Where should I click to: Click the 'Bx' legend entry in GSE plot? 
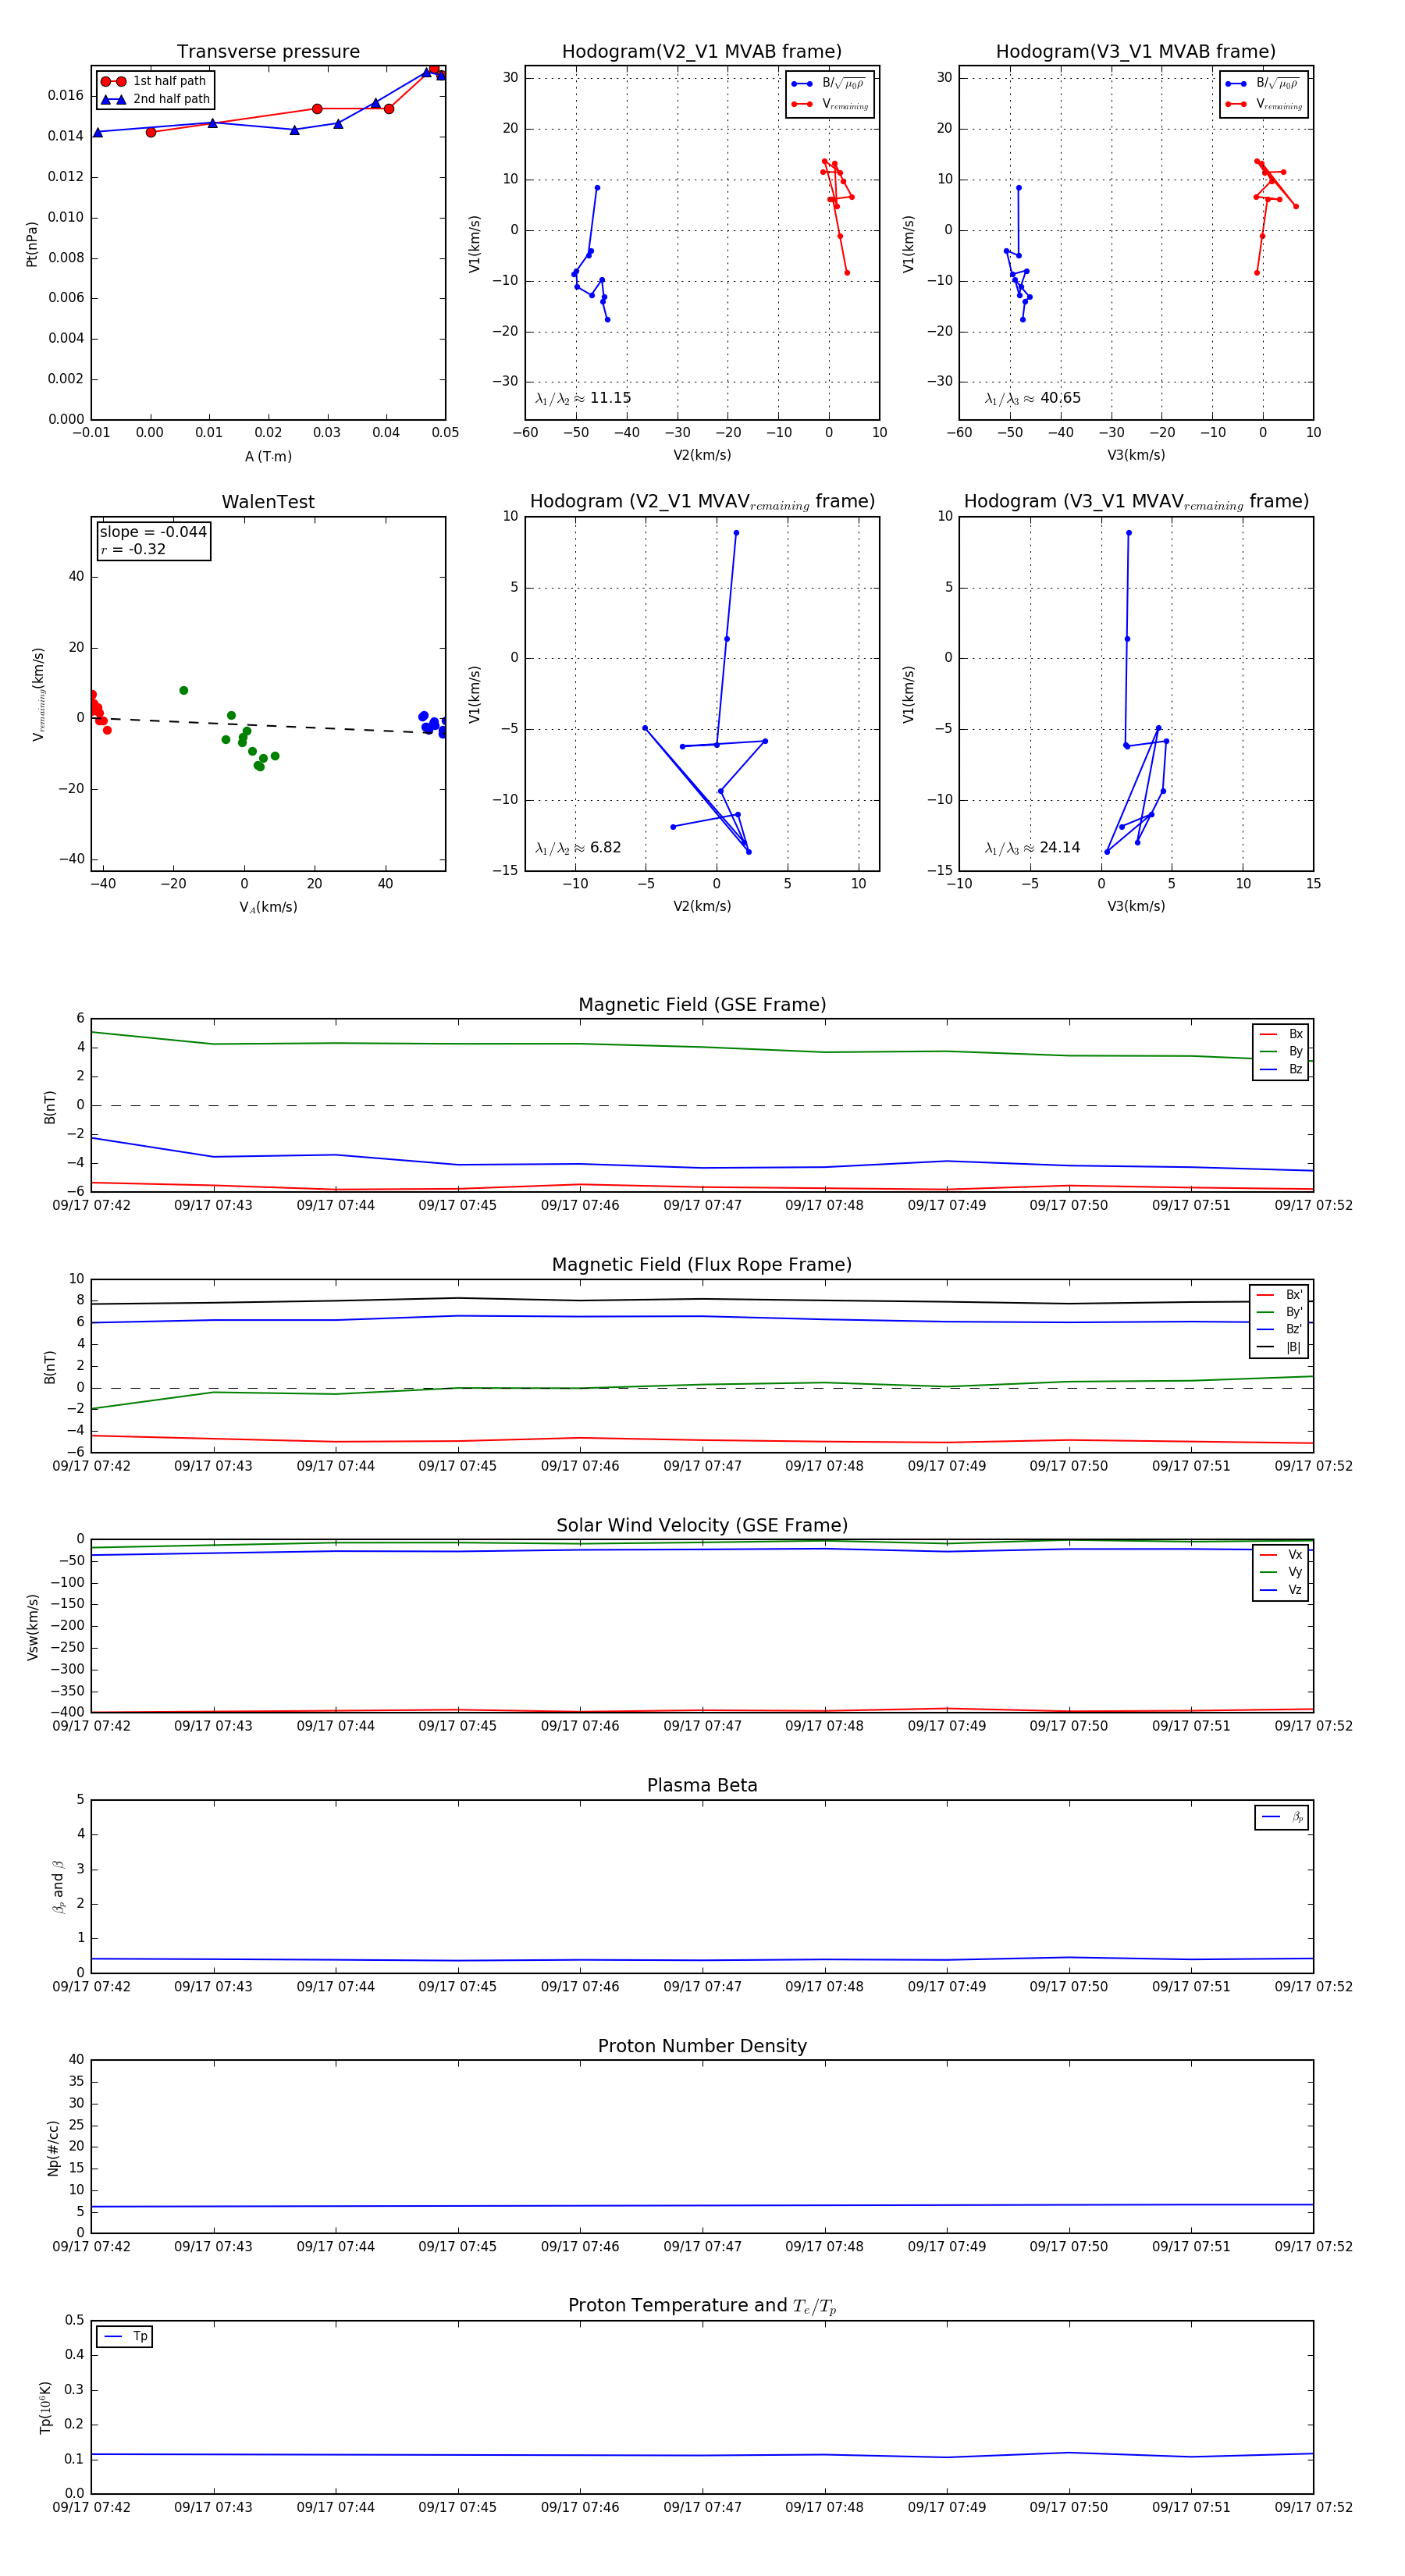tap(1282, 1034)
